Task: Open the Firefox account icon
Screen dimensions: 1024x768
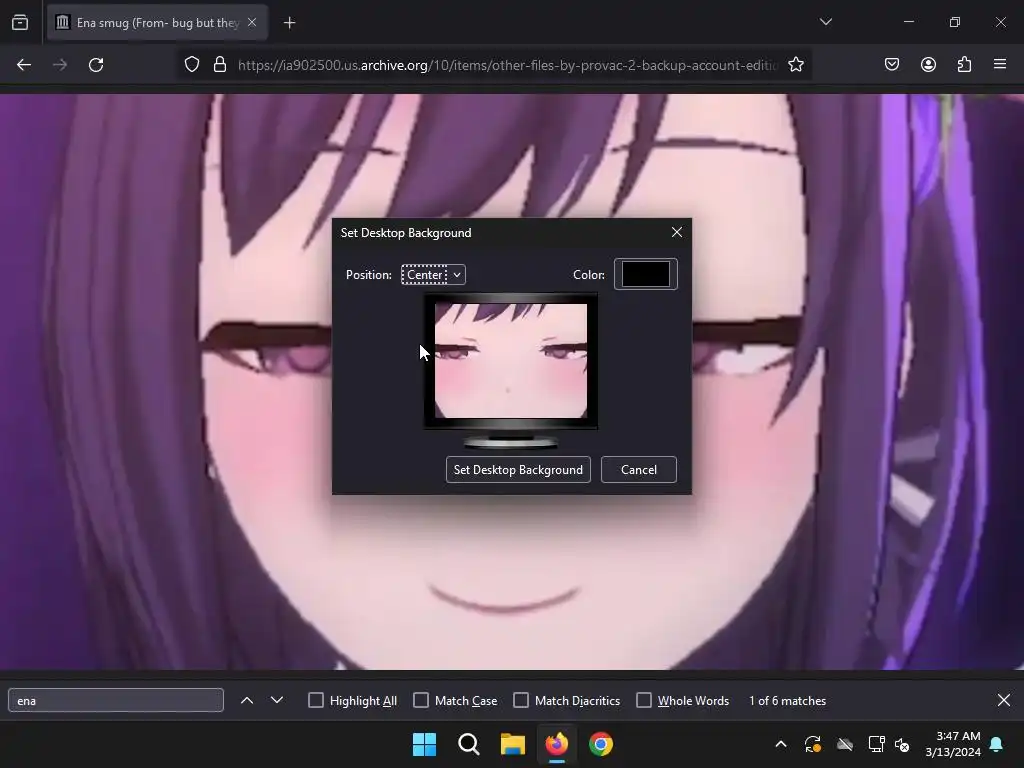Action: (928, 65)
